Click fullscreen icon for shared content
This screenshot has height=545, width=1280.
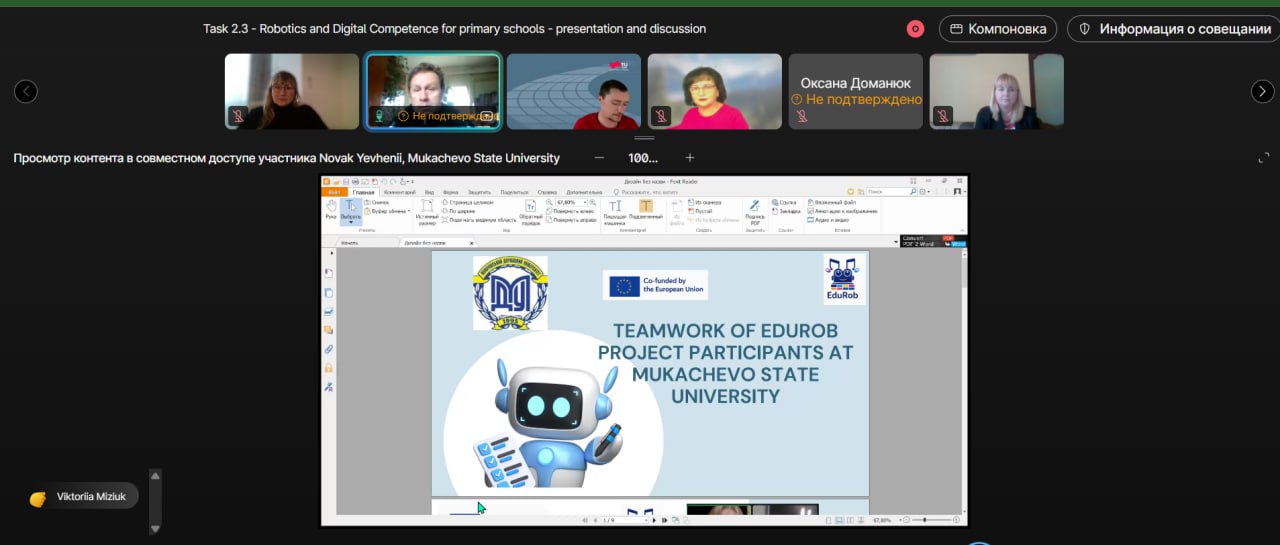1263,158
